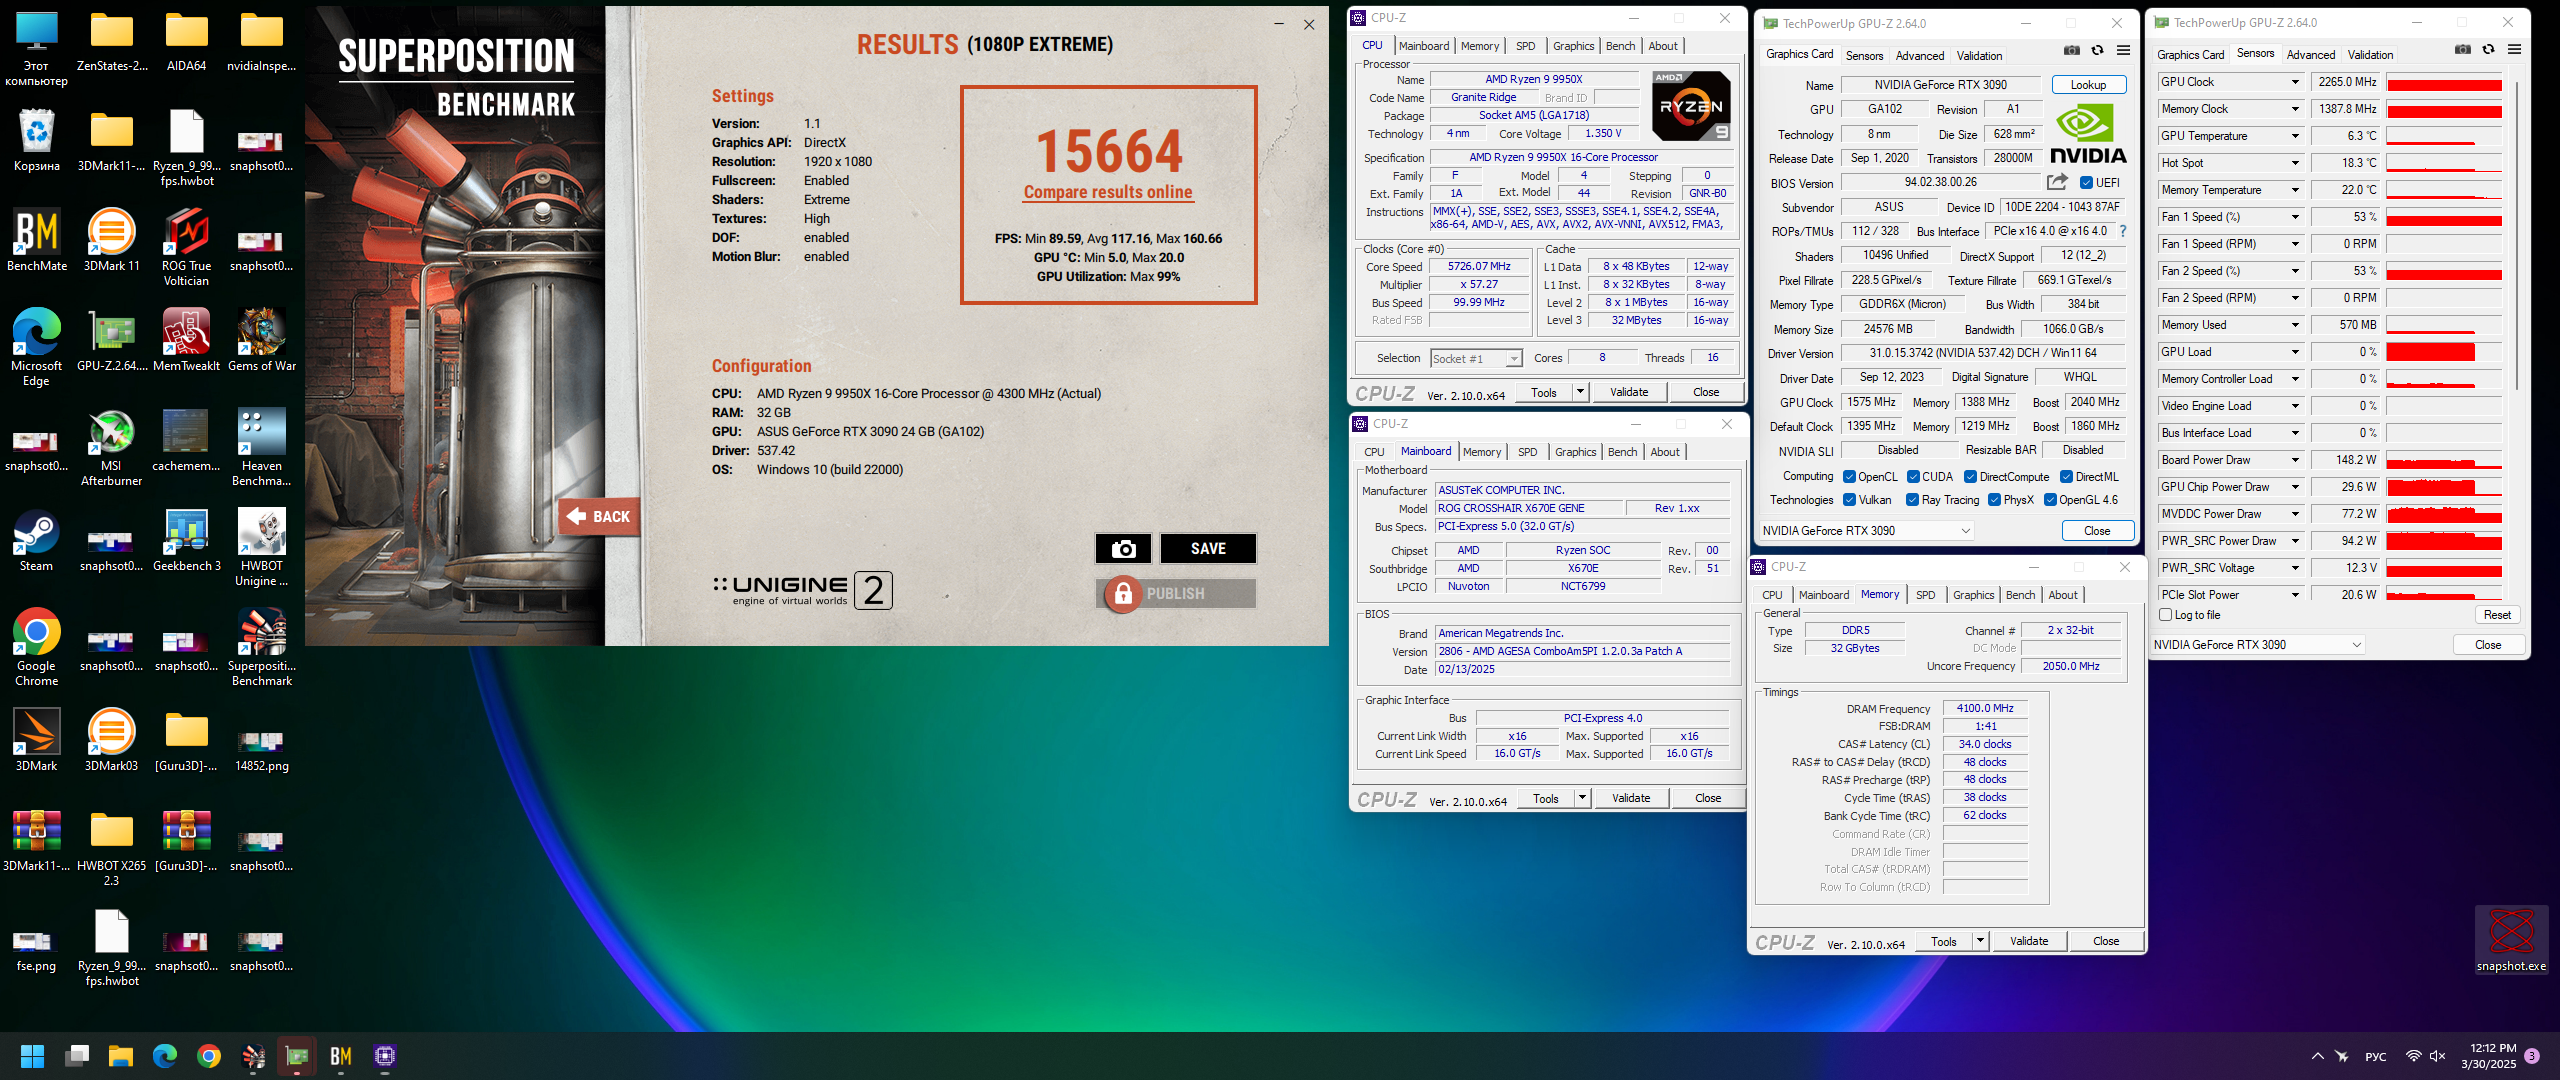Open Tools dropdown arrow in top CPU-Z window

(1581, 392)
